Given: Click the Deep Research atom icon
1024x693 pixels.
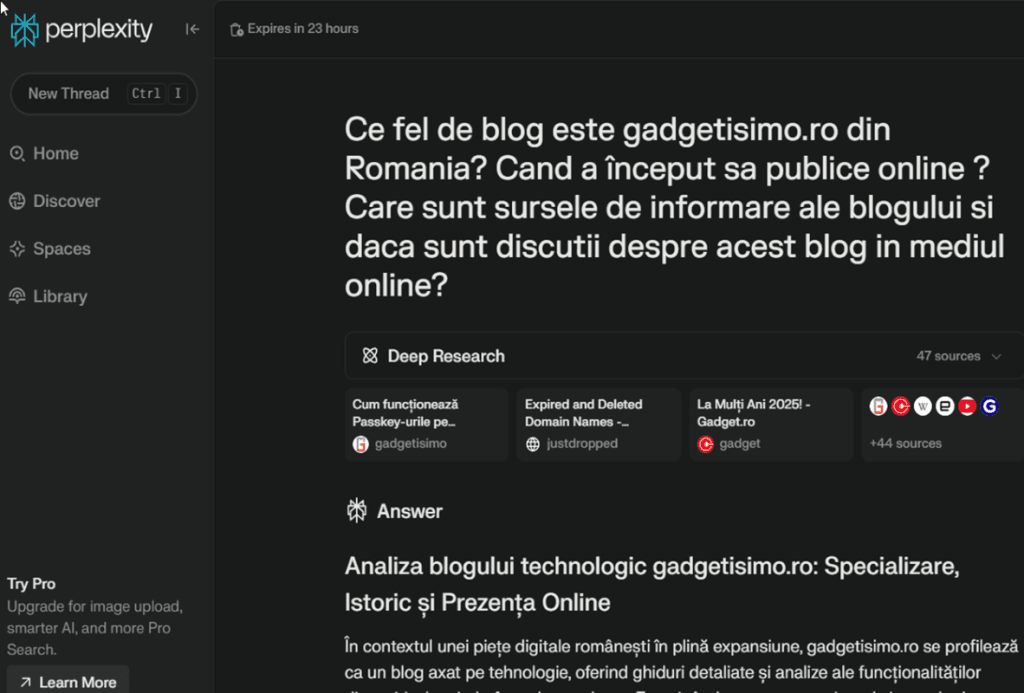Looking at the screenshot, I should [x=370, y=355].
